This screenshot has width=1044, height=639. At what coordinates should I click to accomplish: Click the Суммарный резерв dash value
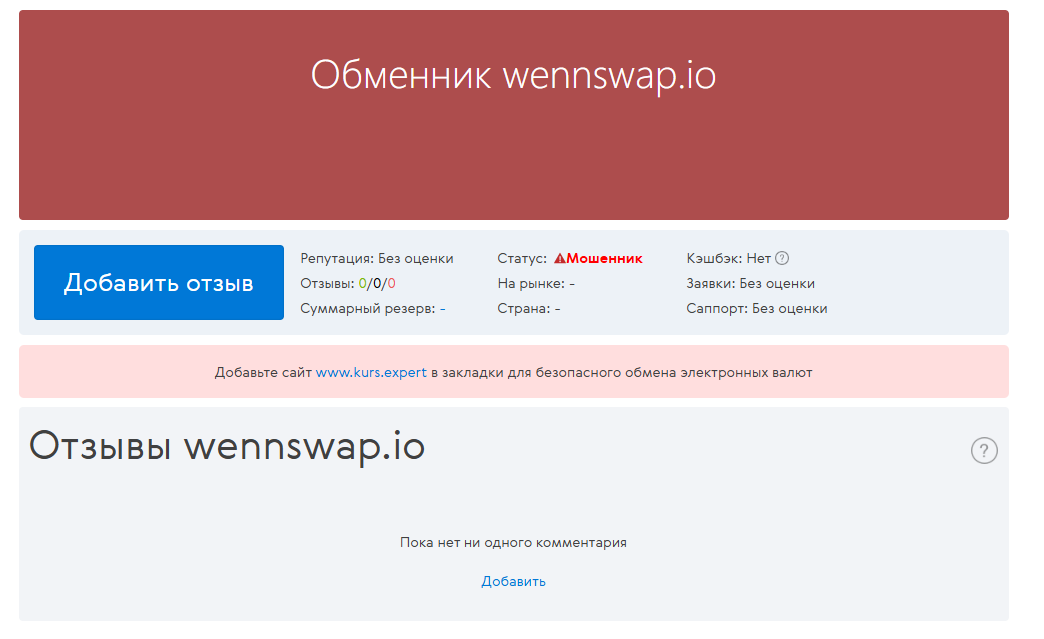click(x=443, y=309)
